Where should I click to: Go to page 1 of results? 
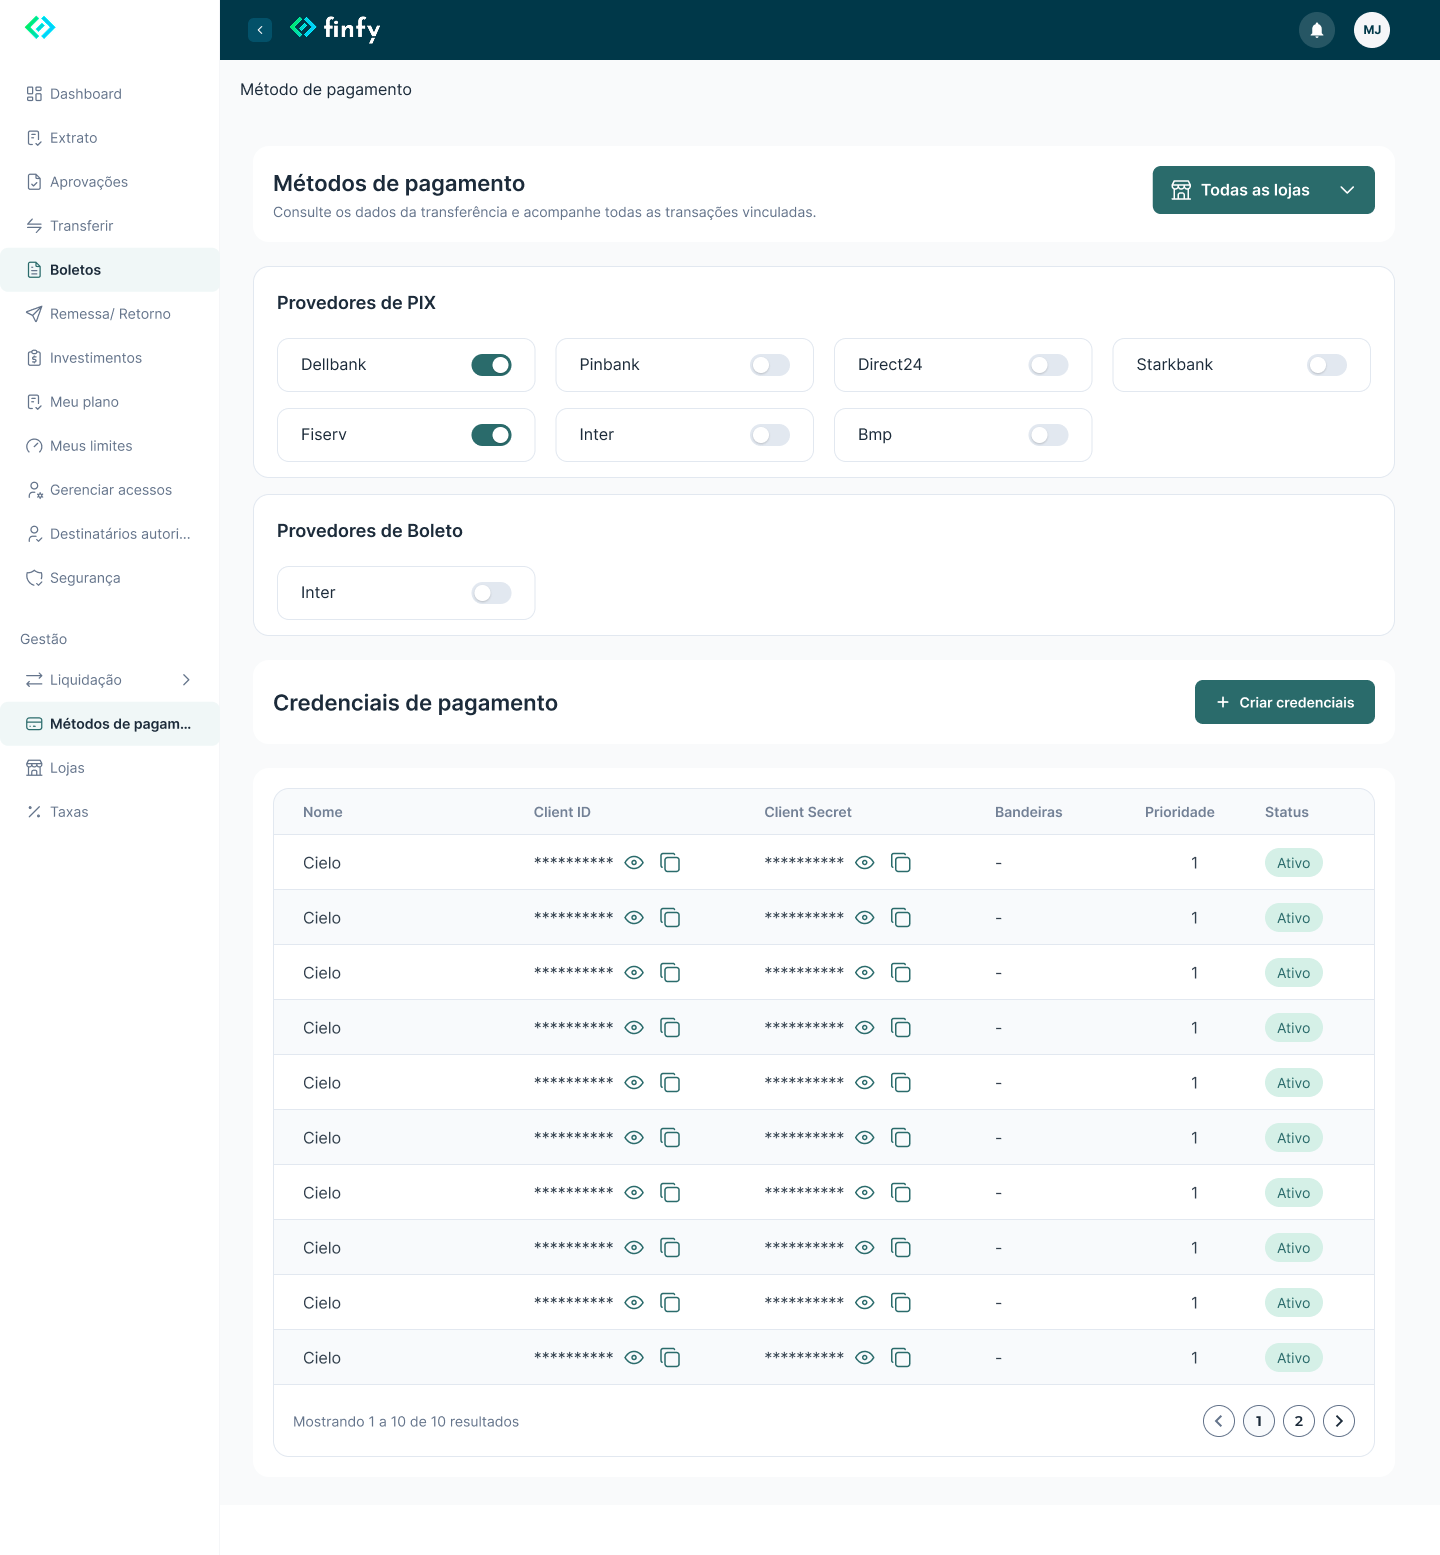[1259, 1421]
